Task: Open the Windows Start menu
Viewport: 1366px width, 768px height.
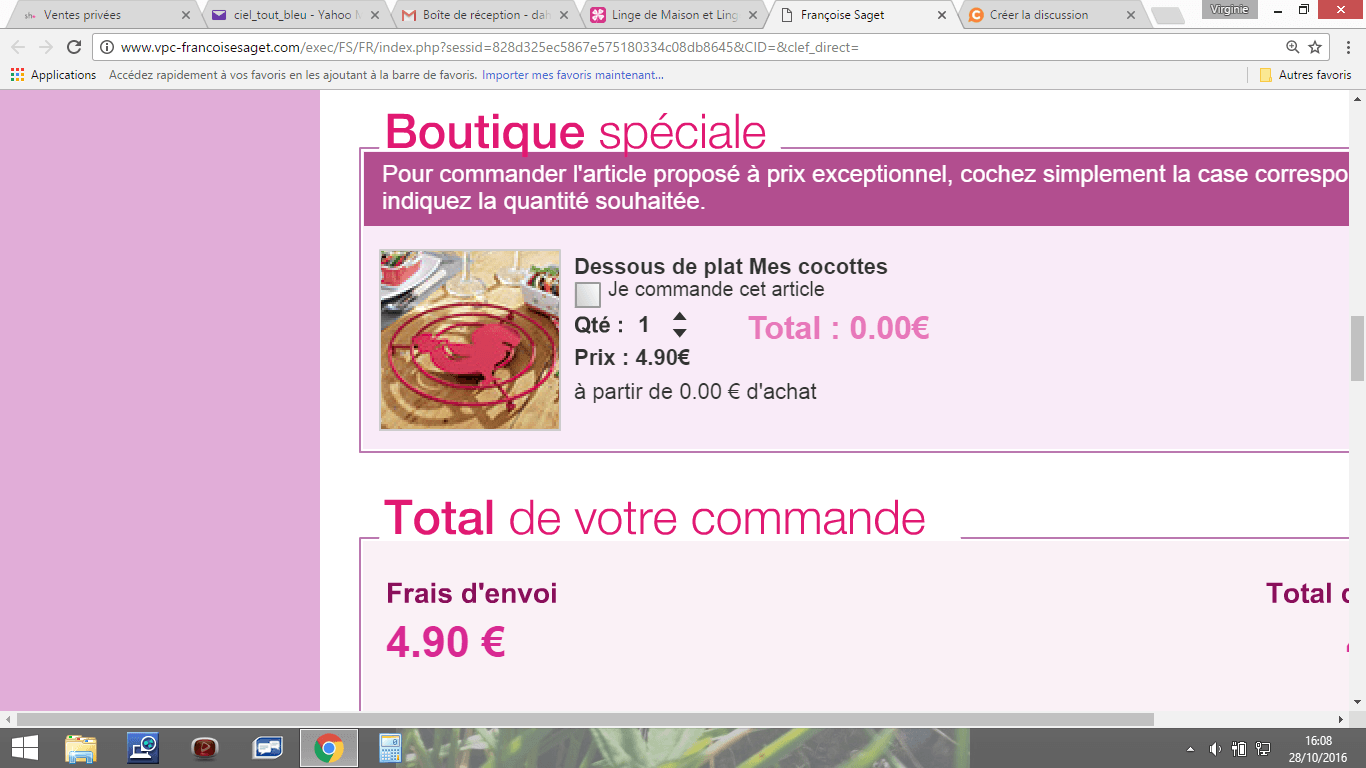Action: (24, 748)
